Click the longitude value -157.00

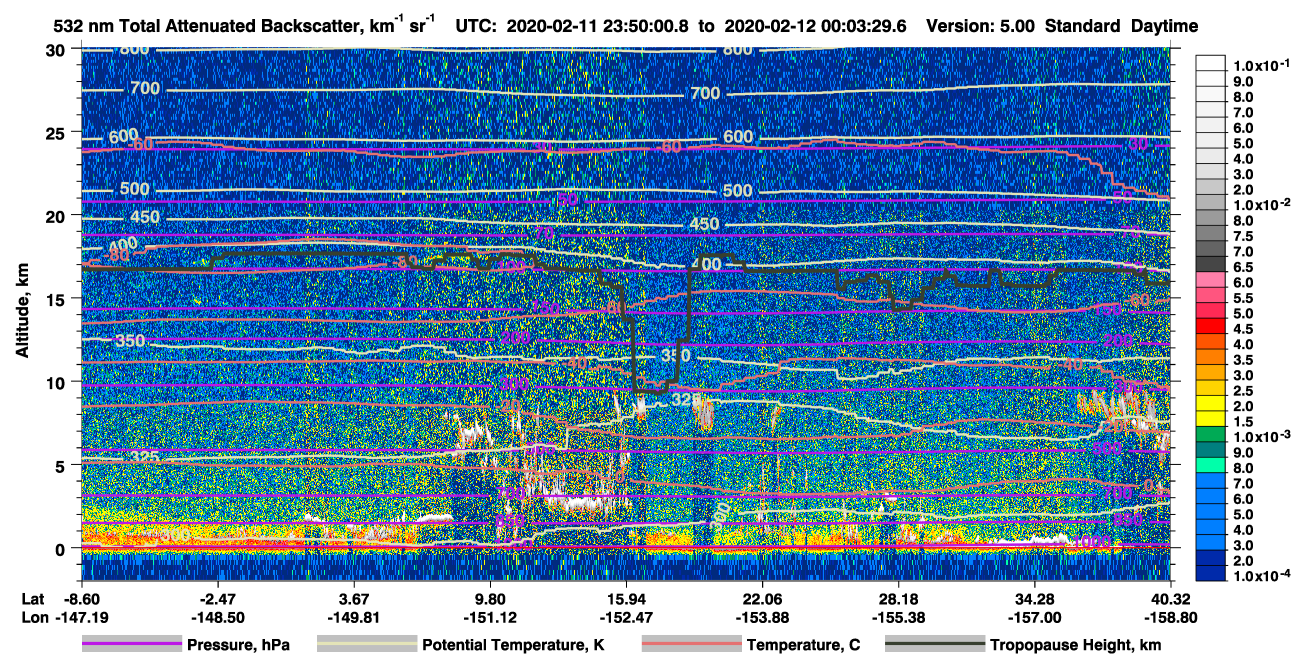(x=1034, y=617)
